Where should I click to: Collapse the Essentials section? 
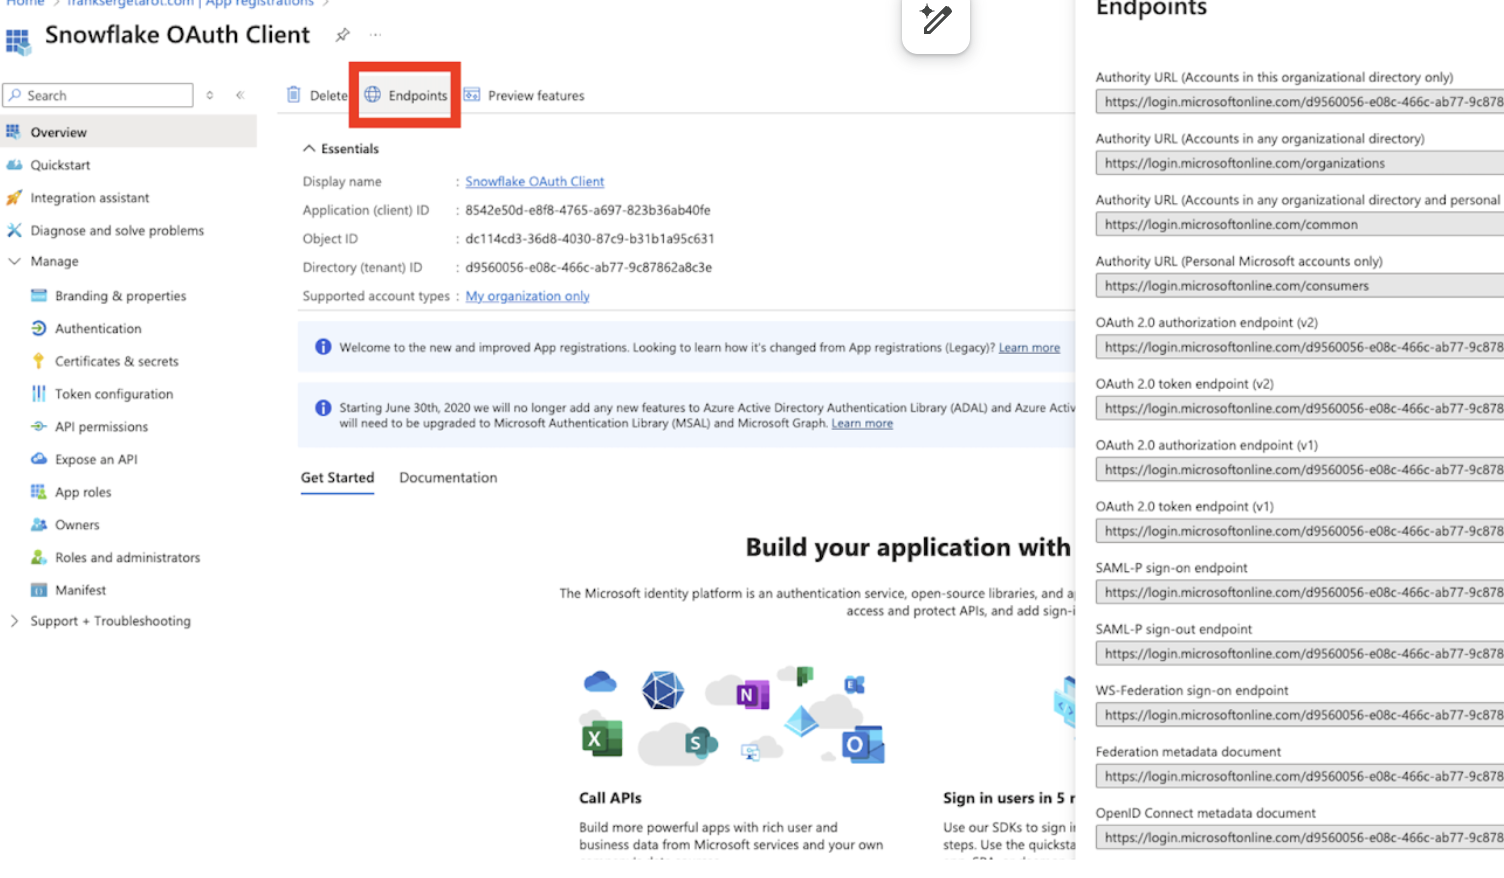(309, 148)
